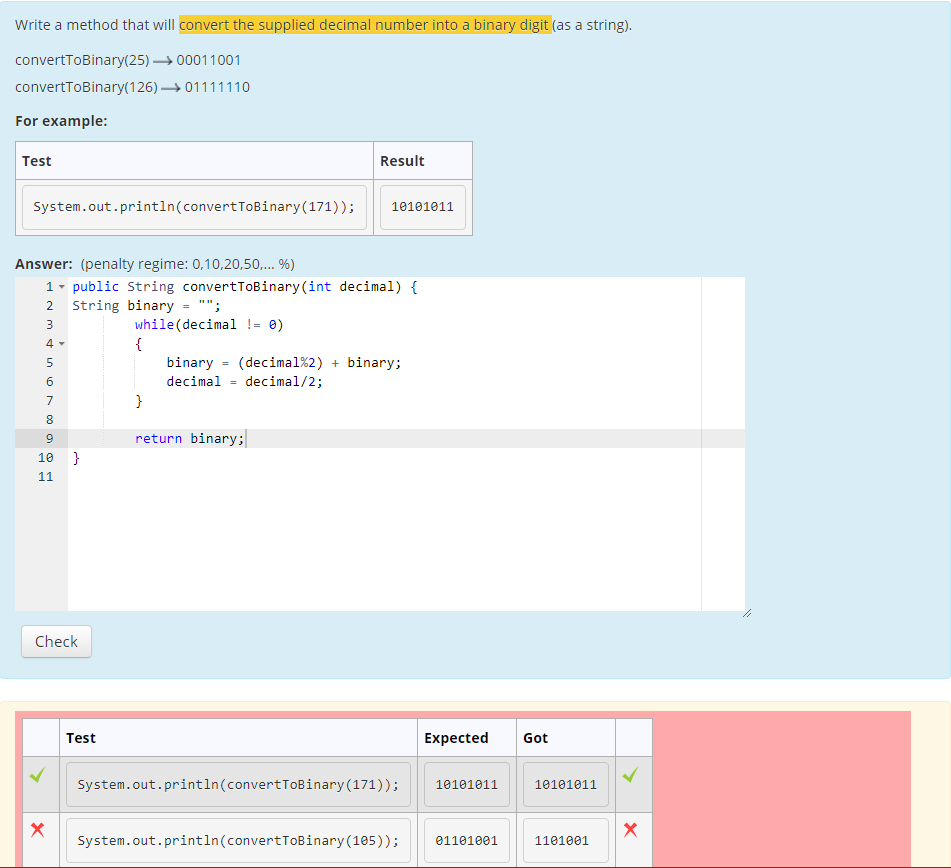This screenshot has width=951, height=868.
Task: Click the Expected value 01101001
Action: [x=466, y=841]
